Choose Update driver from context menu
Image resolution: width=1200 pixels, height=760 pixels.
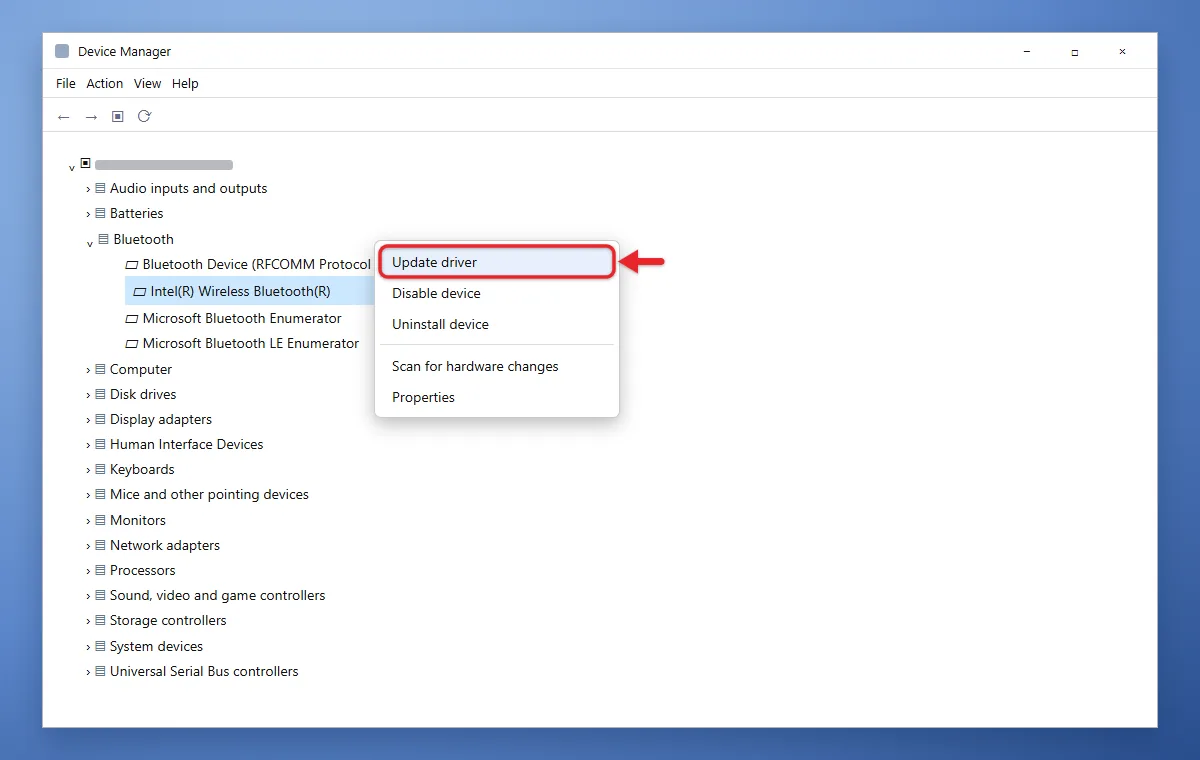[496, 262]
